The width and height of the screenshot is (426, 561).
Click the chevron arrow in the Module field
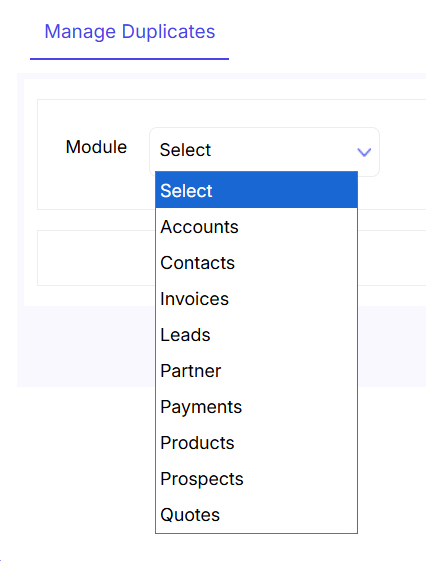tap(364, 152)
